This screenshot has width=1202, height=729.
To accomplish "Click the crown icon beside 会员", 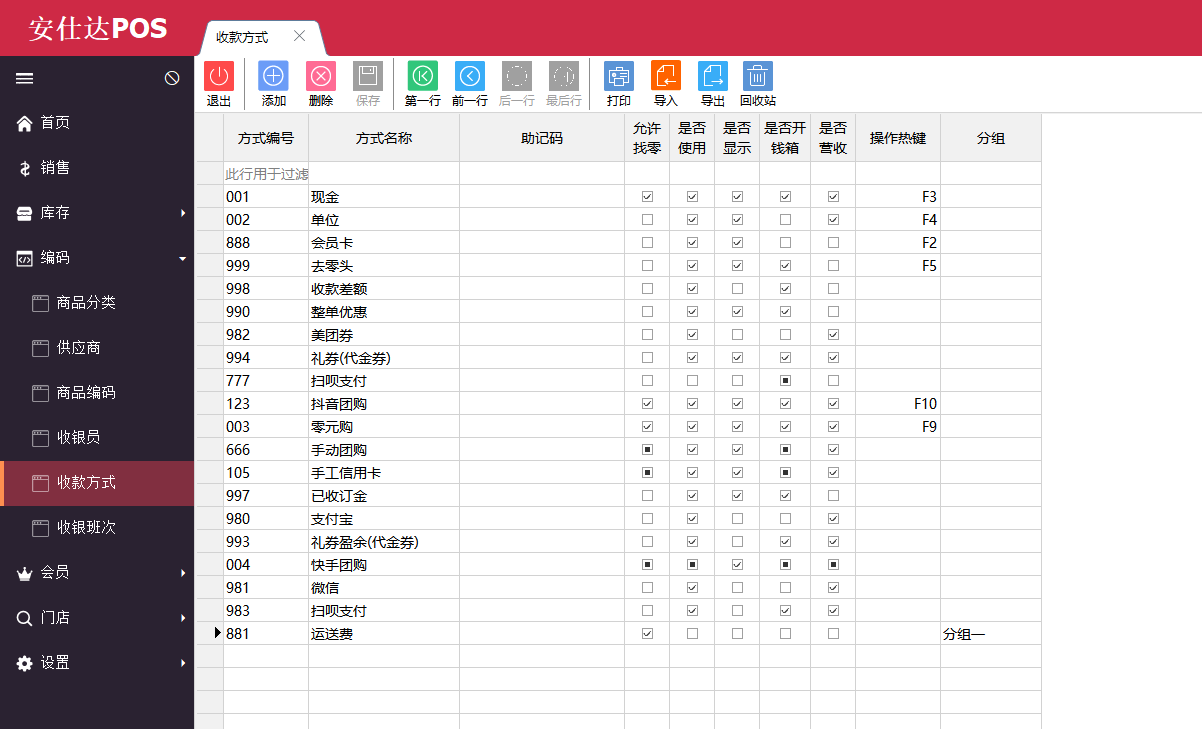I will [x=25, y=573].
